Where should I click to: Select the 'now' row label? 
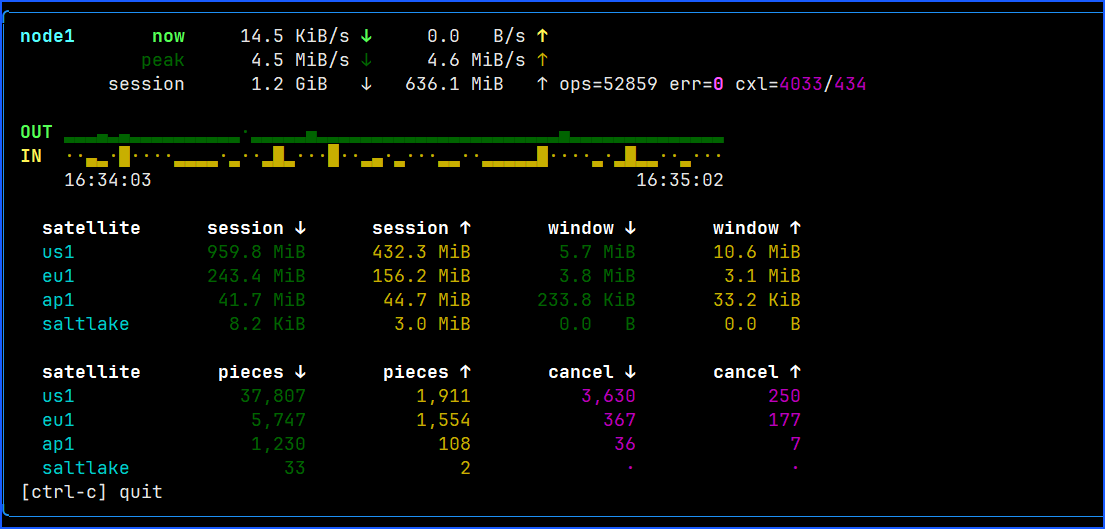pos(168,36)
